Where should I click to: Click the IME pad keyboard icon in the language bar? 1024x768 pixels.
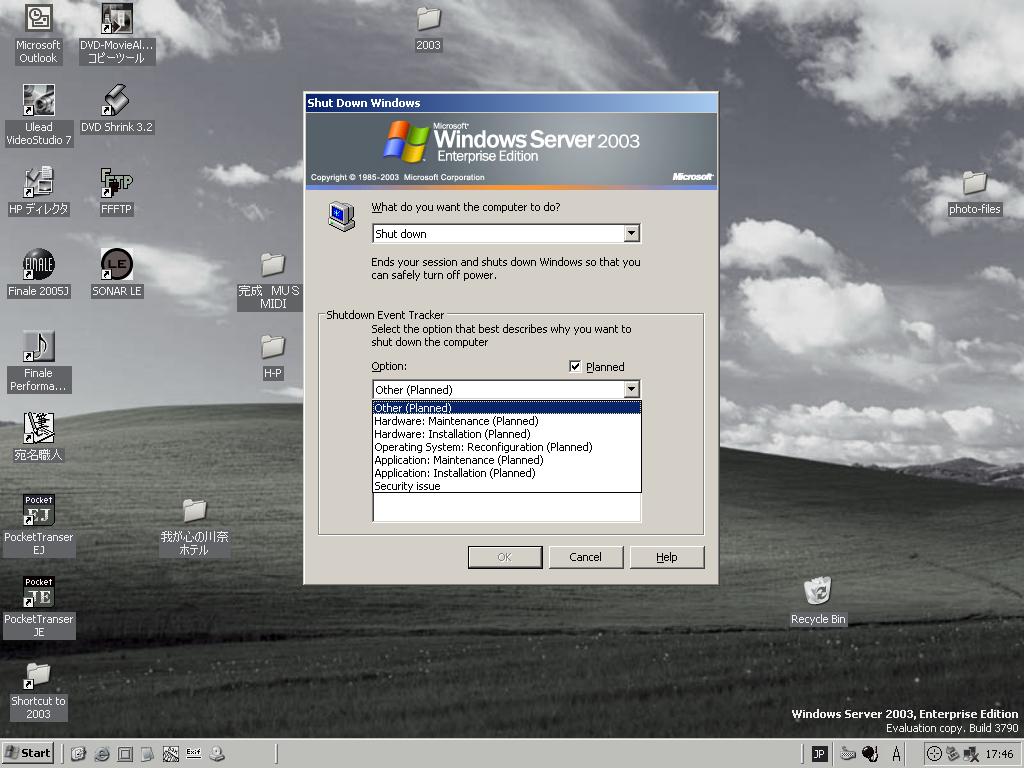point(848,754)
